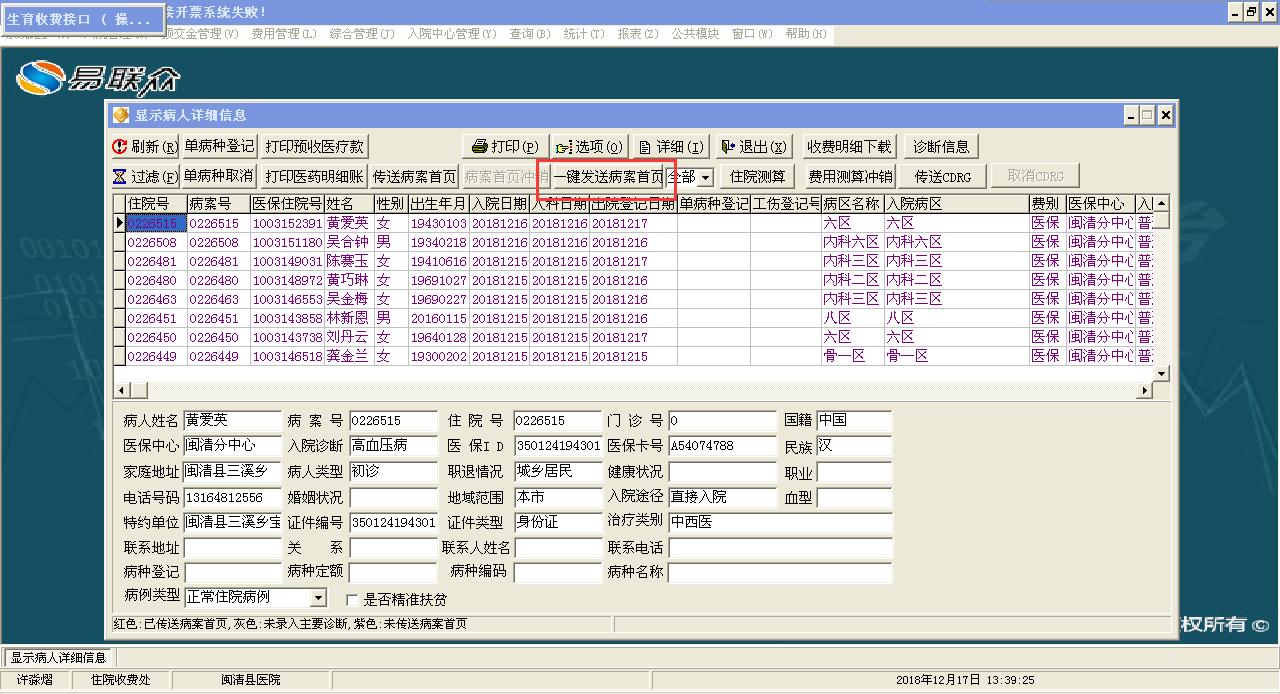Click the table's vertical scrollbar down arrow
The height and width of the screenshot is (694, 1280).
coord(1162,373)
